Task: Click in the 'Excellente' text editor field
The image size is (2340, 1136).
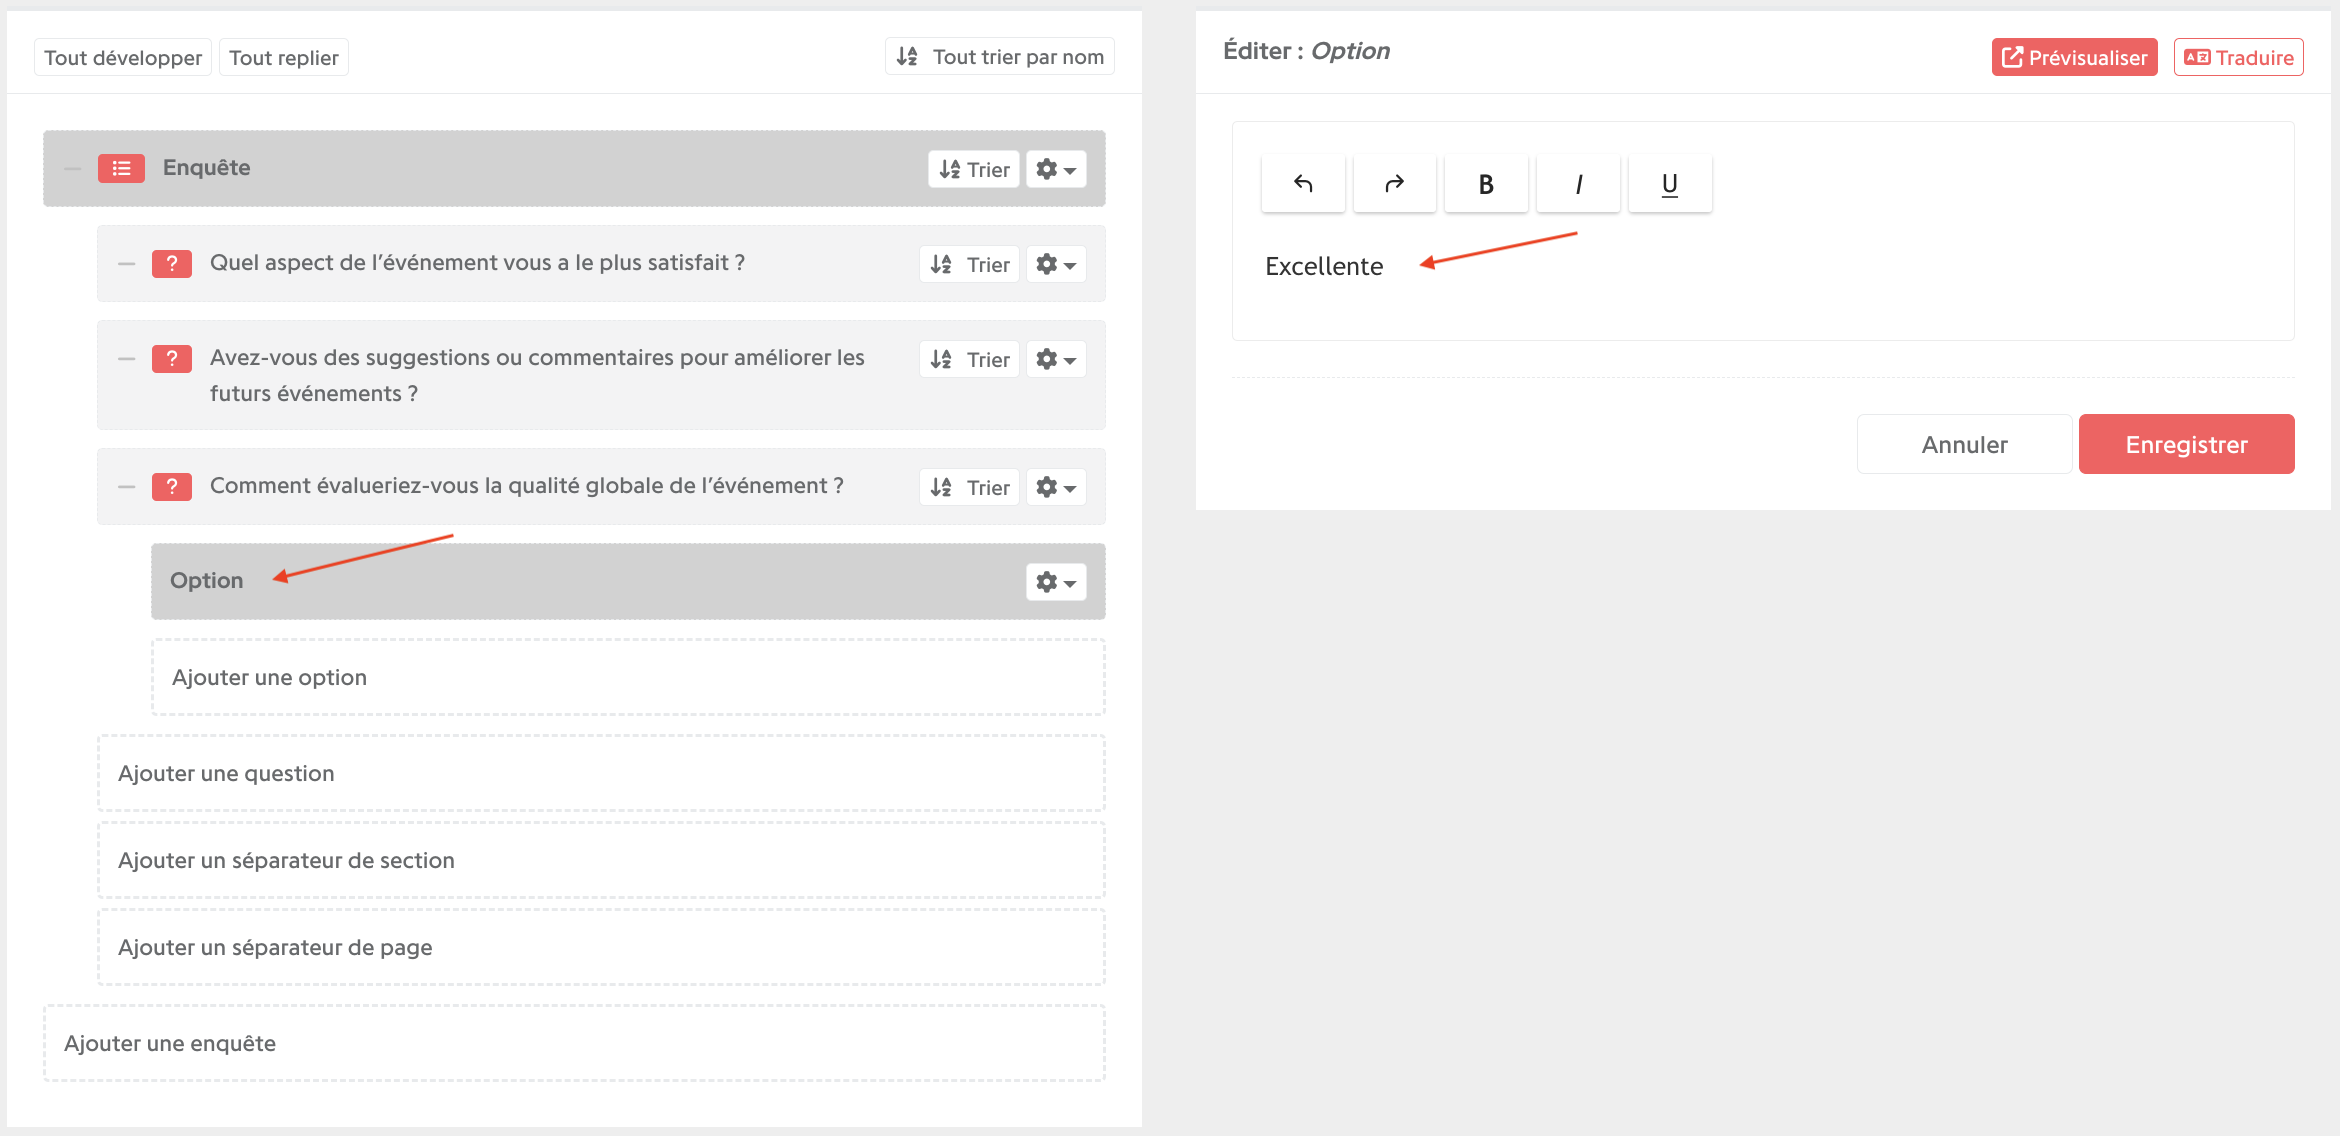Action: pos(1762,268)
